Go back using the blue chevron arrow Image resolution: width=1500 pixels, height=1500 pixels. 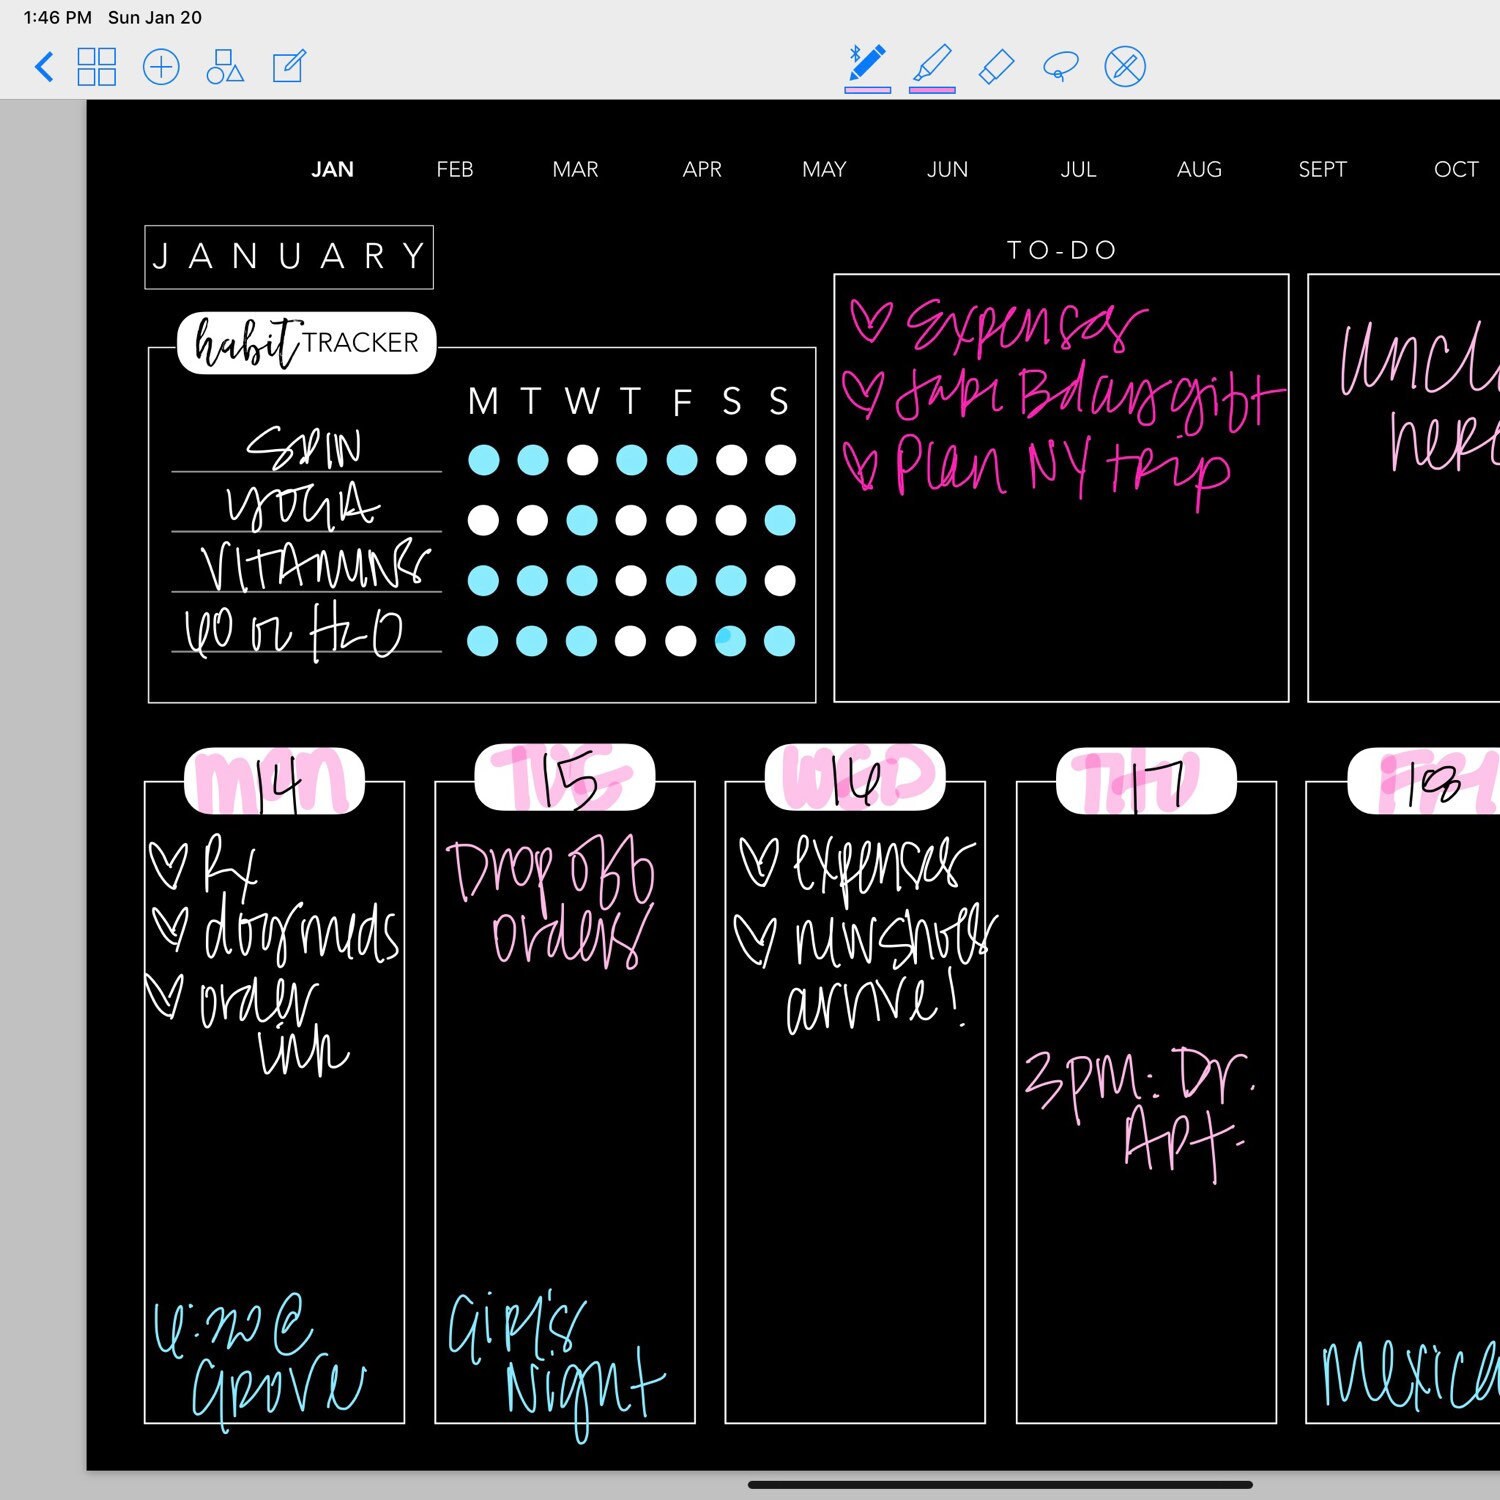44,66
